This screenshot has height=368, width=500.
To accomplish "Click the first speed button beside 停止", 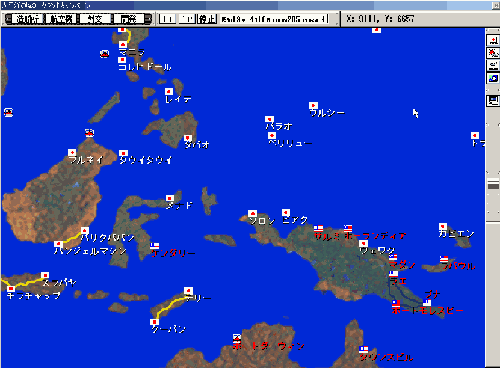I will click(167, 19).
